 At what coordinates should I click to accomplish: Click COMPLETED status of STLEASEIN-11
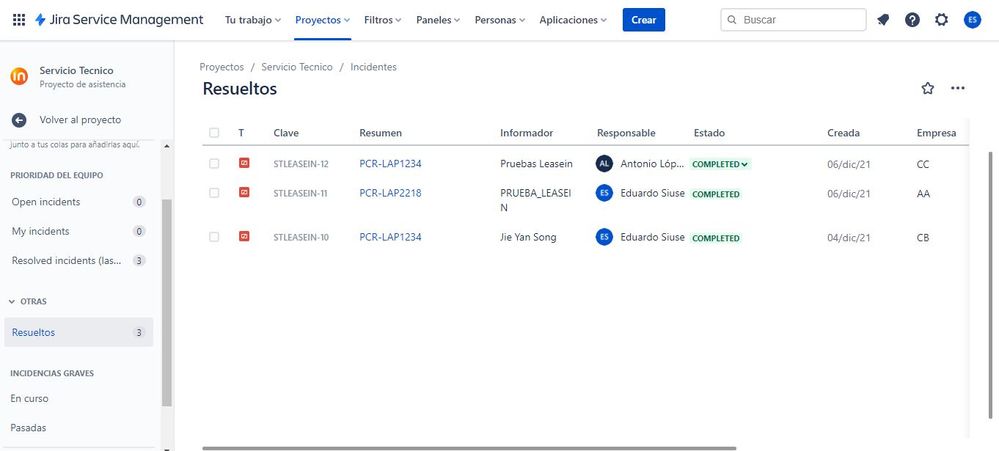pyautogui.click(x=716, y=194)
